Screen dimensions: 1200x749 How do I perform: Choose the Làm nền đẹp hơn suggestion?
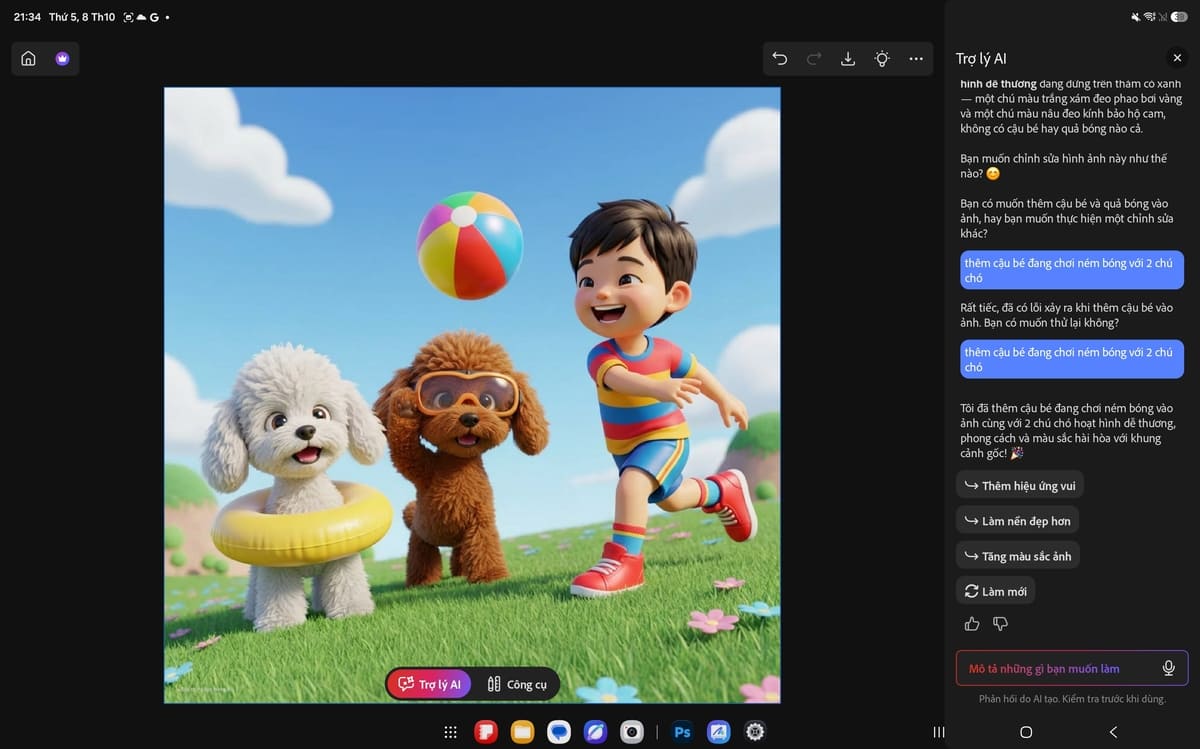pyautogui.click(x=1017, y=521)
